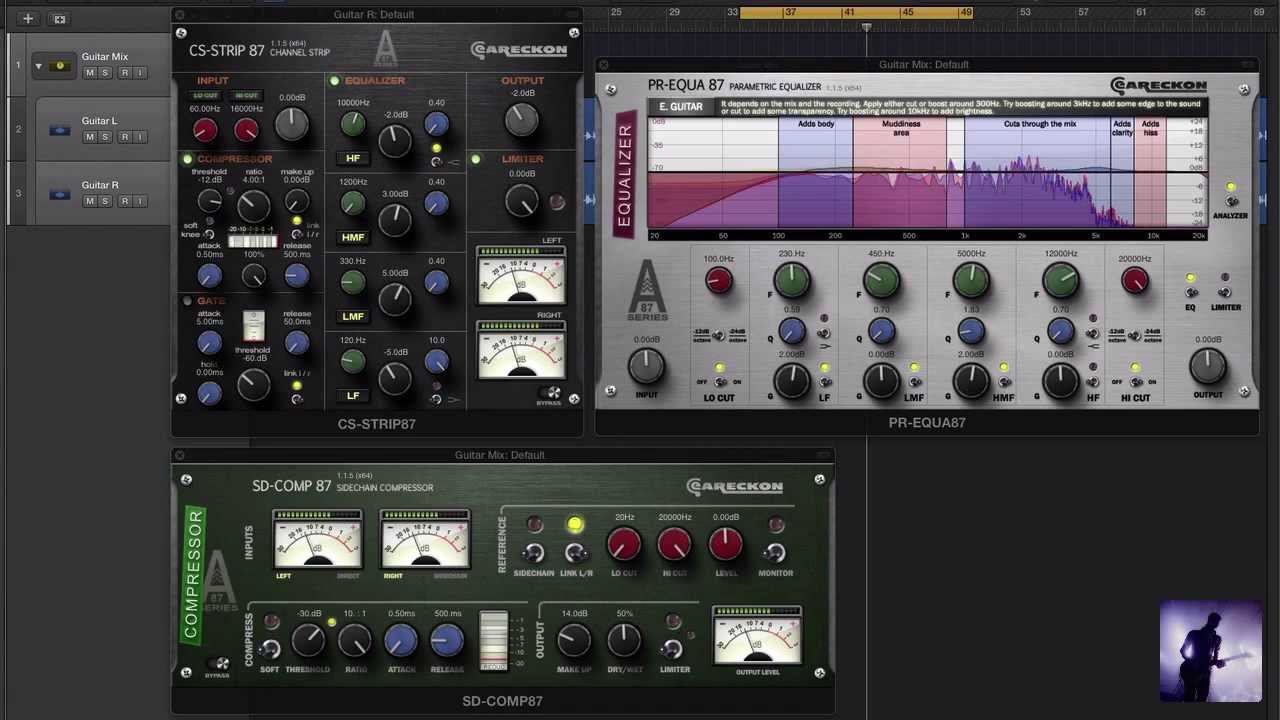
Task: Click the duplicate track icon beside plus
Action: coord(60,18)
